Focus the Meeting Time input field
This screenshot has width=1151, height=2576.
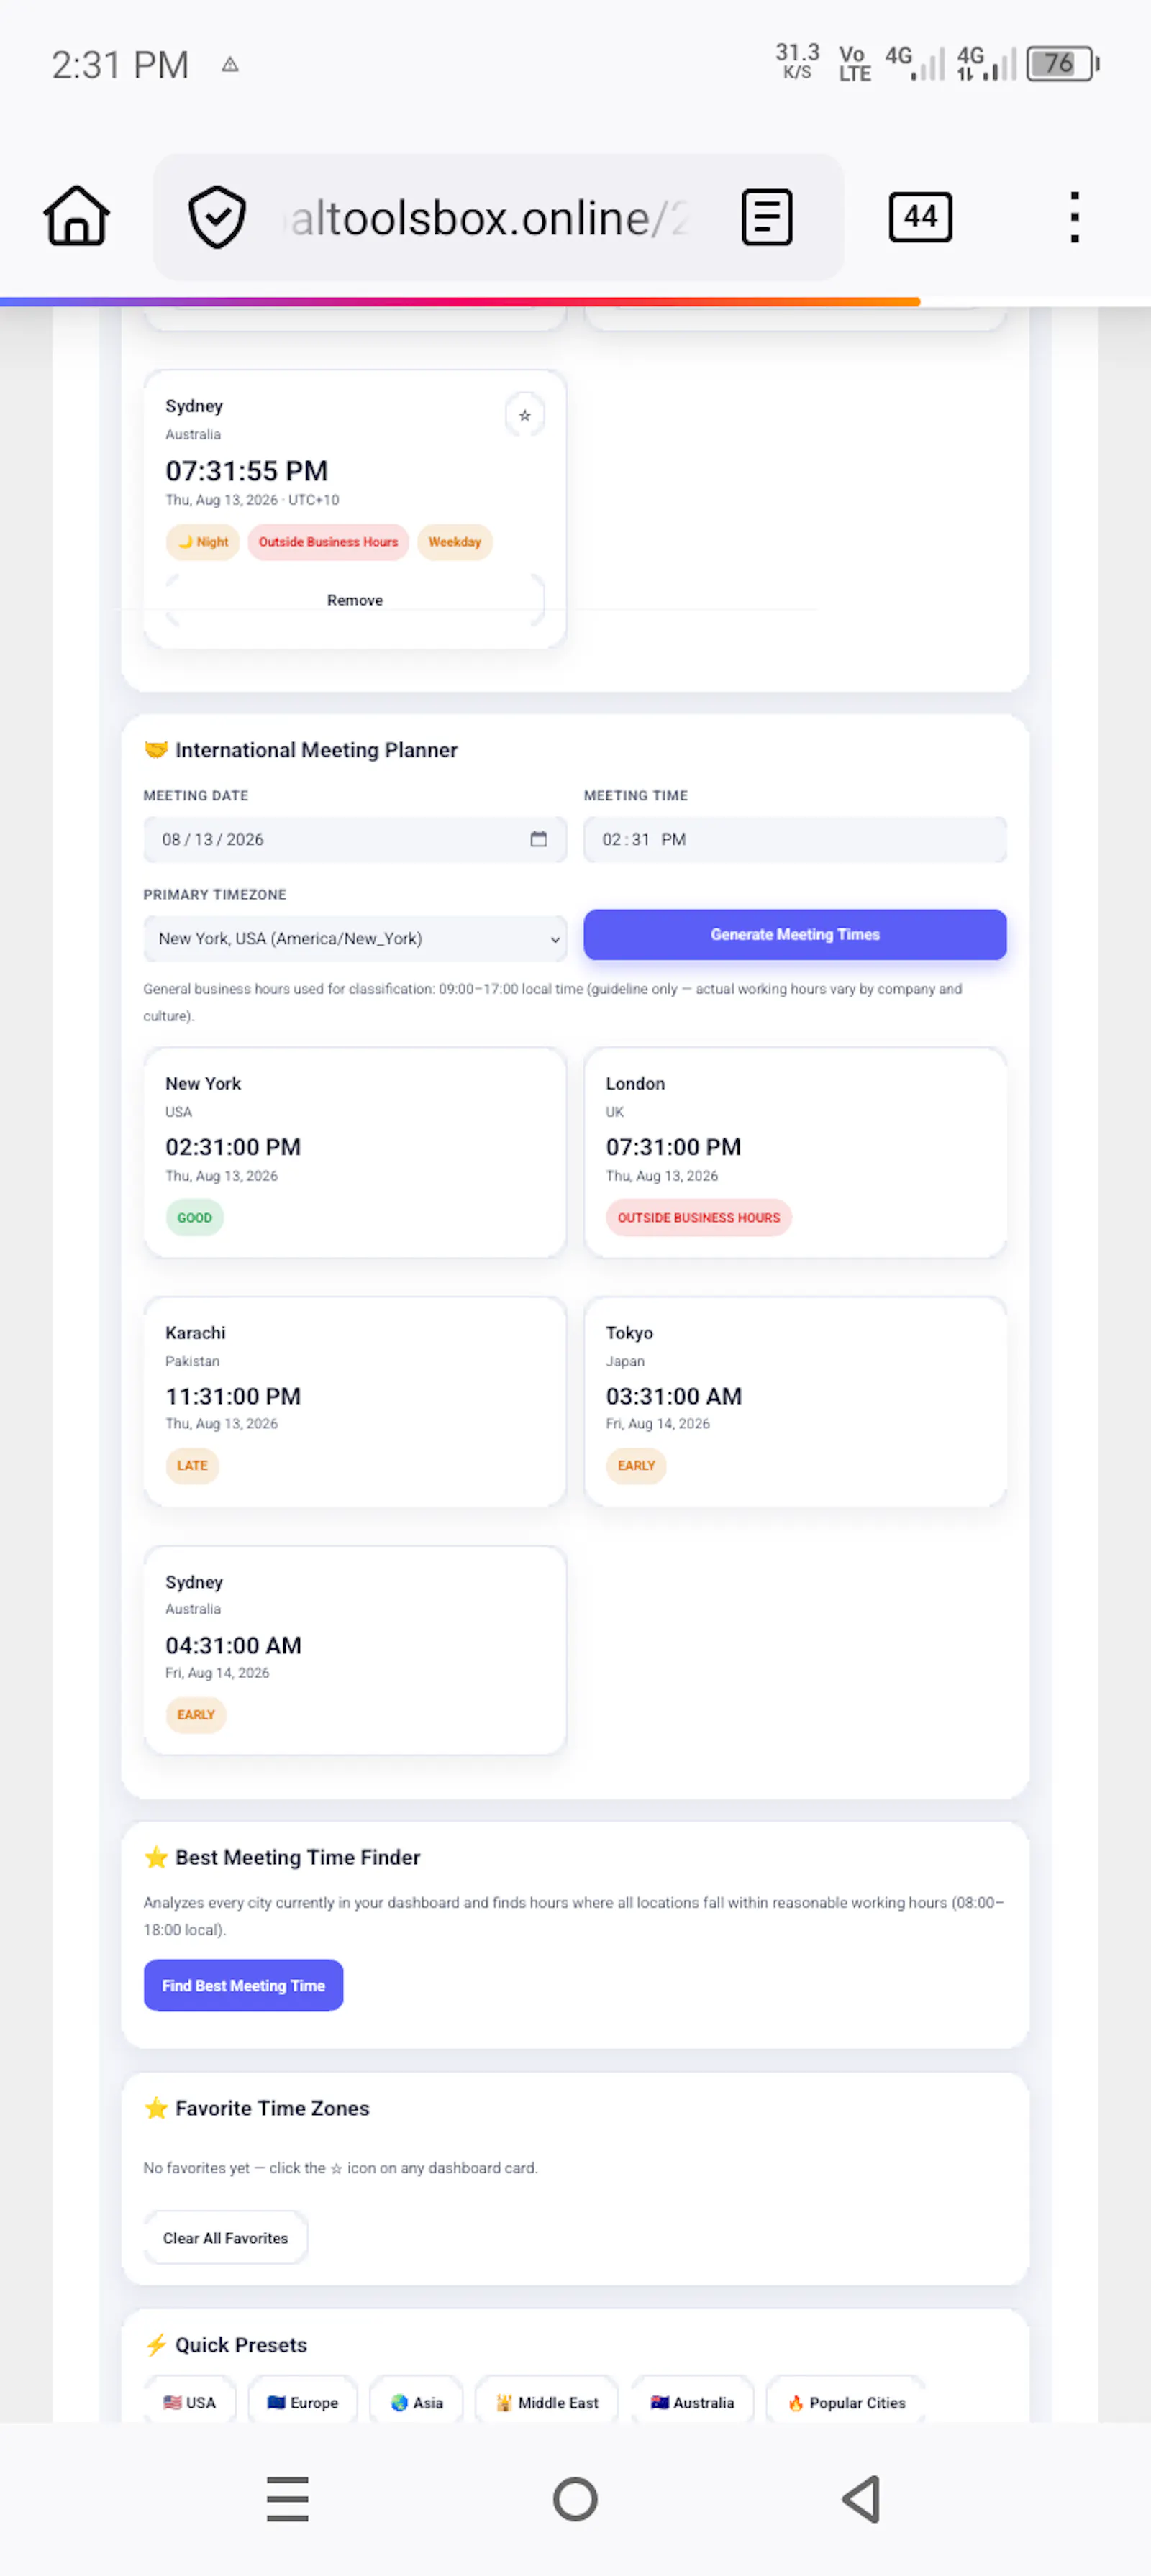click(795, 839)
